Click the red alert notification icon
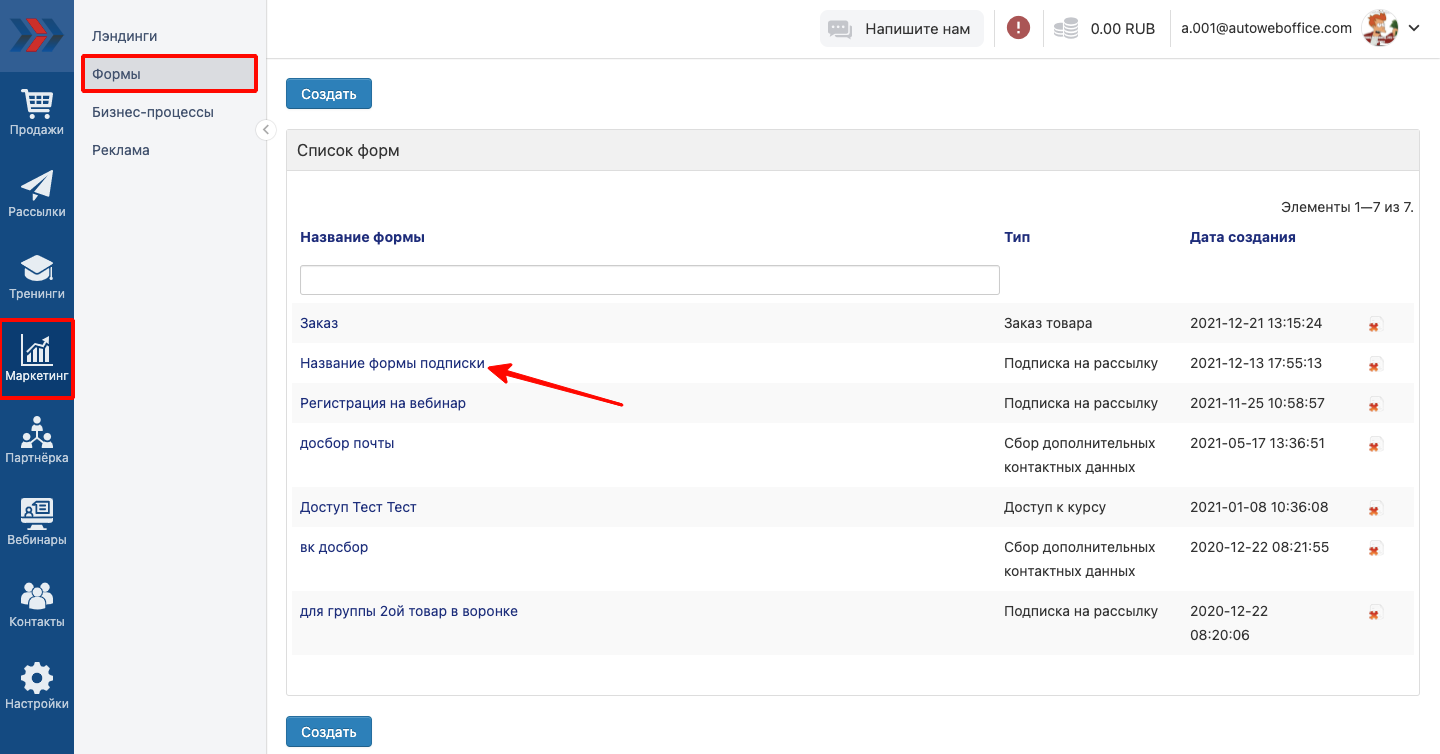The image size is (1440, 754). click(1018, 29)
